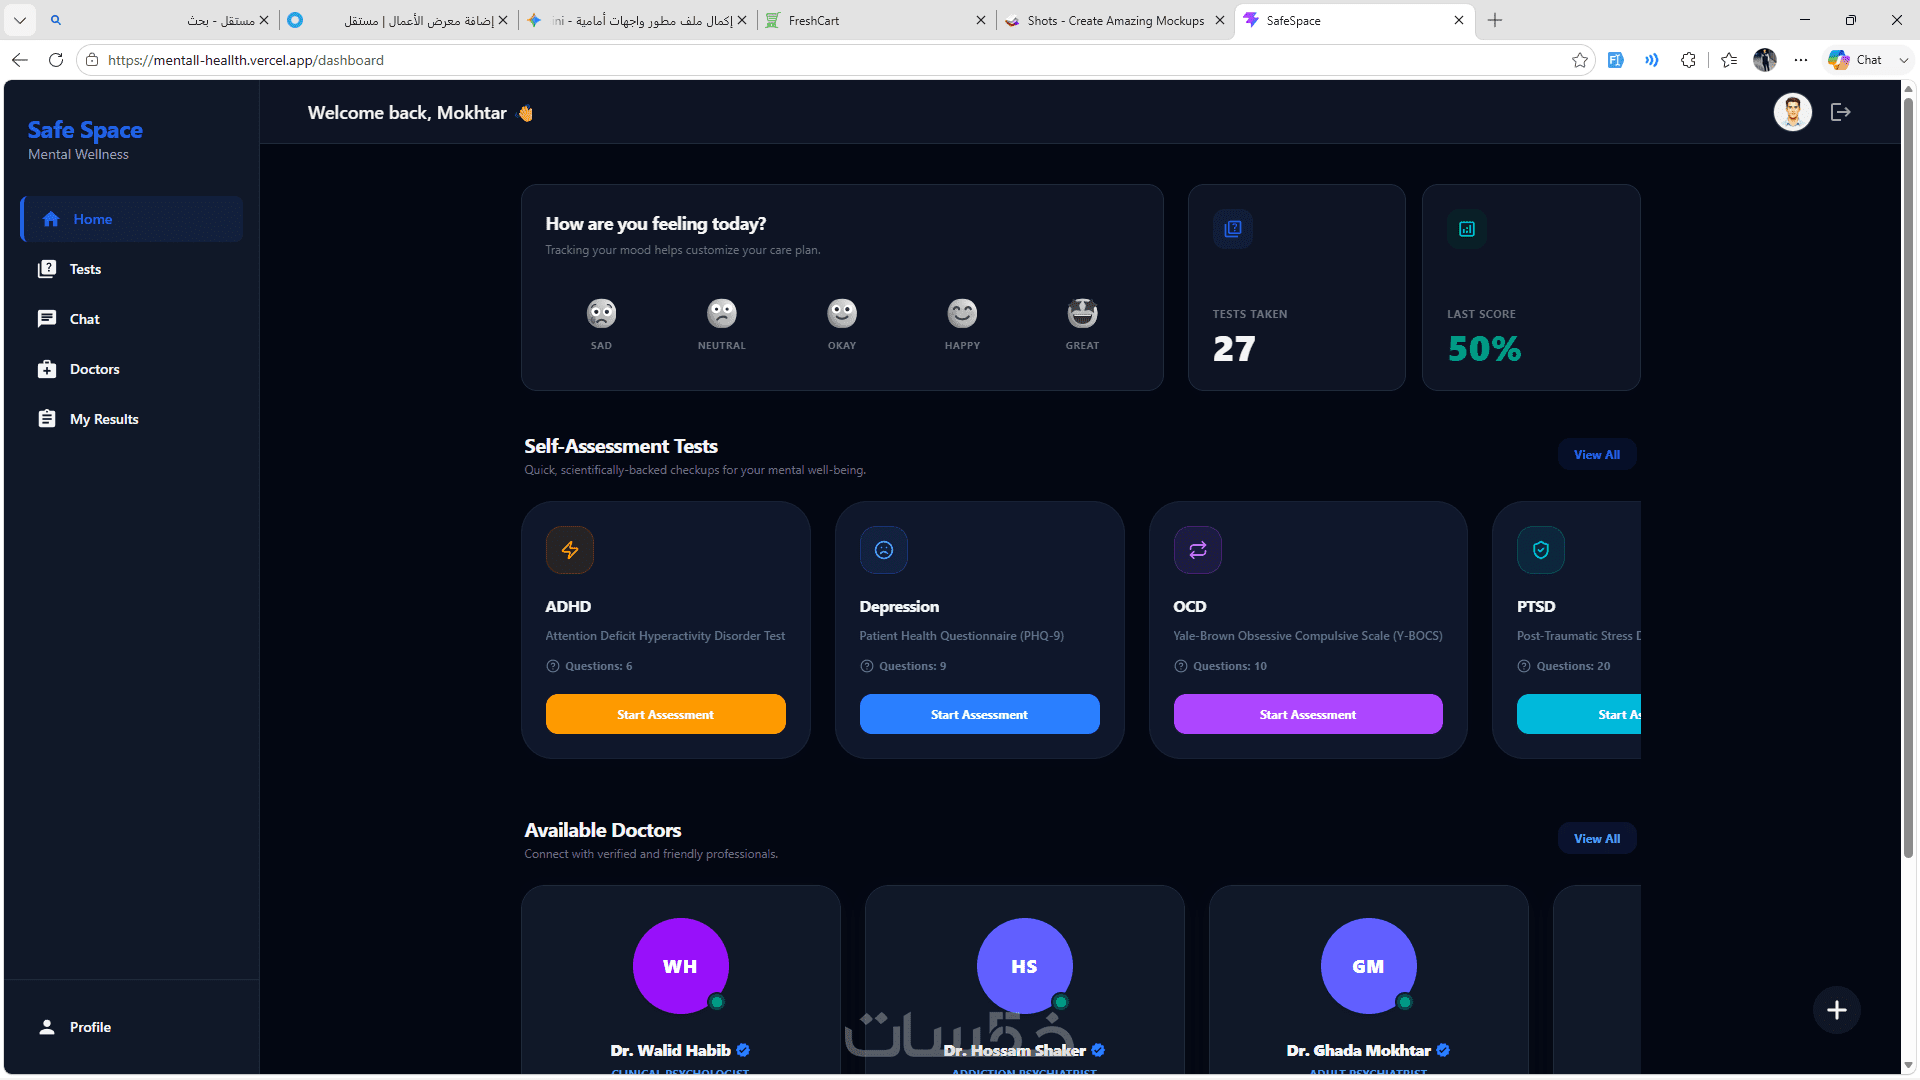Click the TESTS TAKEN value 27
Viewport: 1920px width, 1080px height.
click(x=1234, y=349)
